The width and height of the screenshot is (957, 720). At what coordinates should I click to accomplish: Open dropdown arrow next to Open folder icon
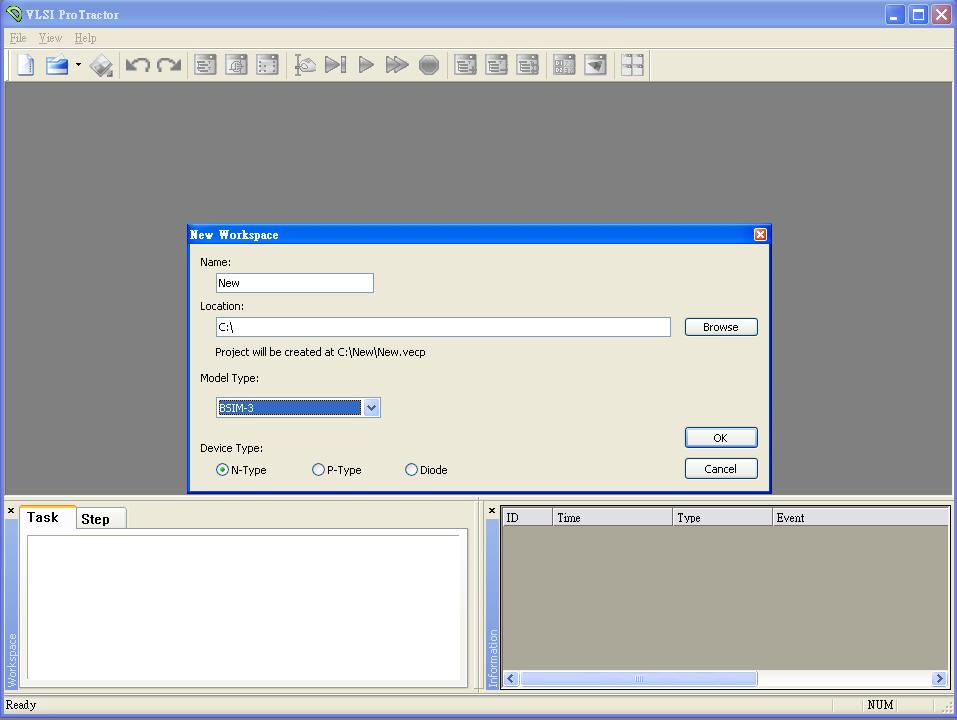click(78, 65)
